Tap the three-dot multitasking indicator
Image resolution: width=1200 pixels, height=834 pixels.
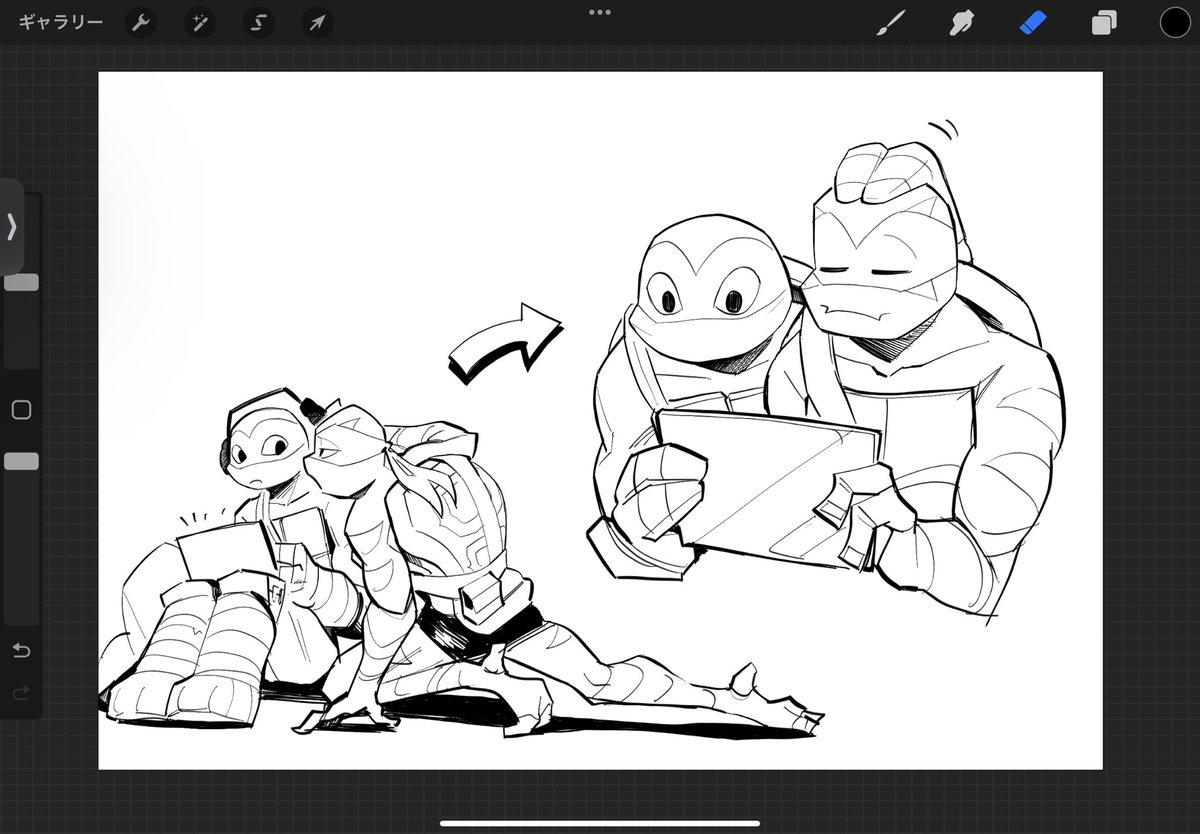click(600, 12)
